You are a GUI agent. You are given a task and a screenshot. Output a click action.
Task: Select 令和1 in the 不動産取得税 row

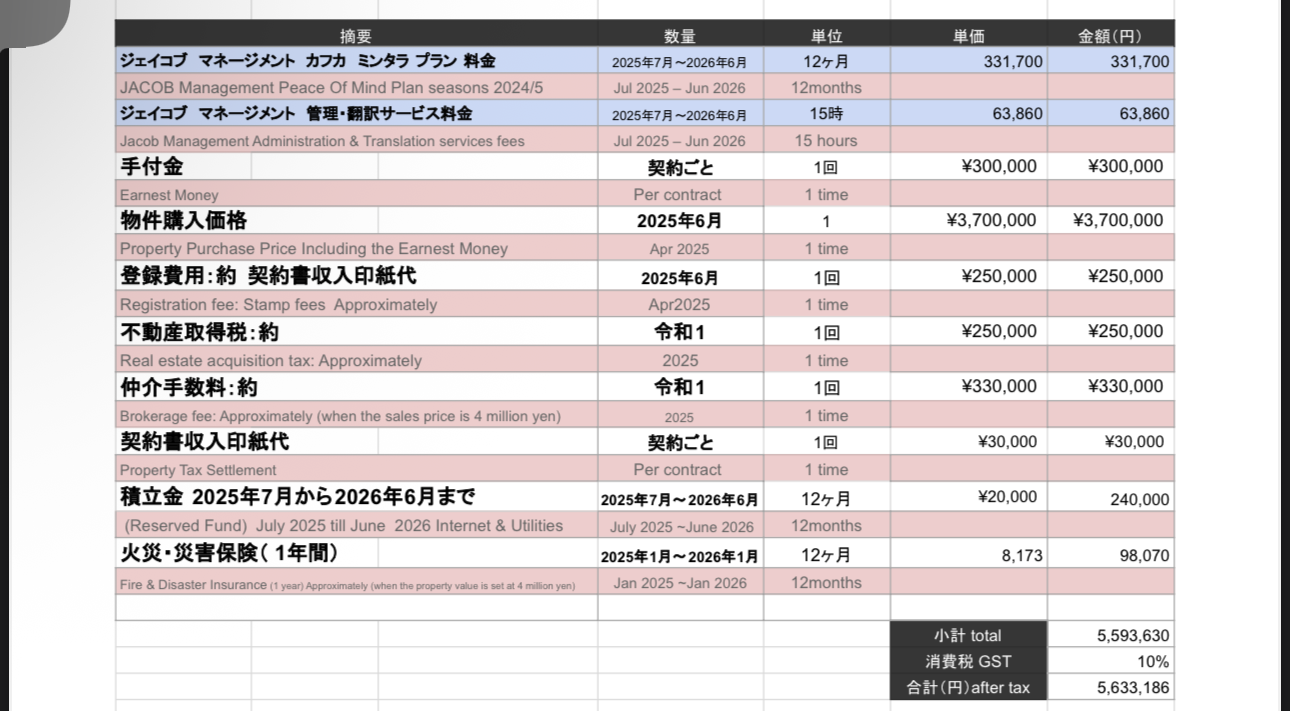(x=680, y=332)
